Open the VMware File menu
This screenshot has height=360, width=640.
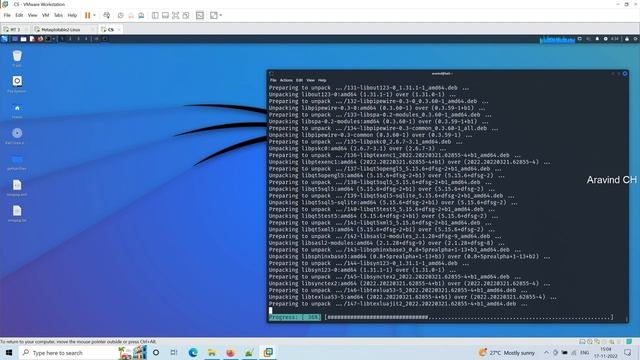point(7,15)
